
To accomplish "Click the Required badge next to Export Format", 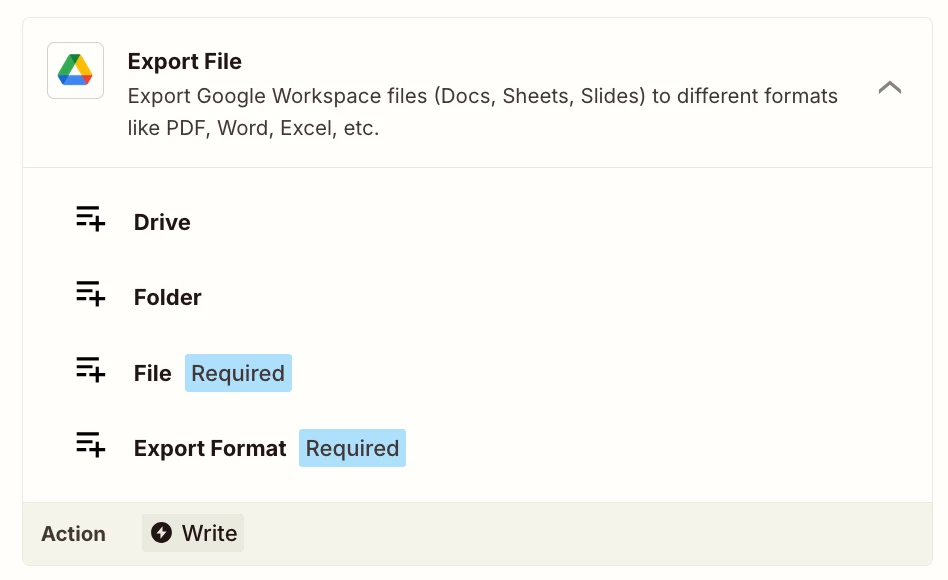I will pos(352,448).
